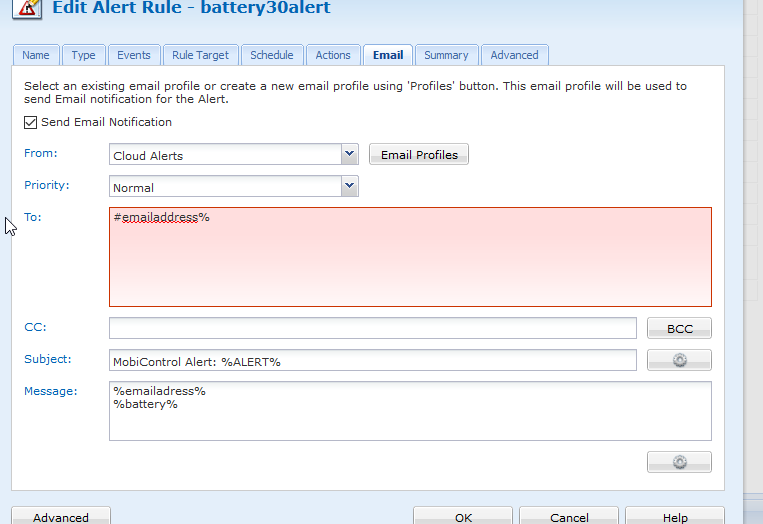
Task: Toggle Send Email Notification checkbox
Action: (x=31, y=123)
